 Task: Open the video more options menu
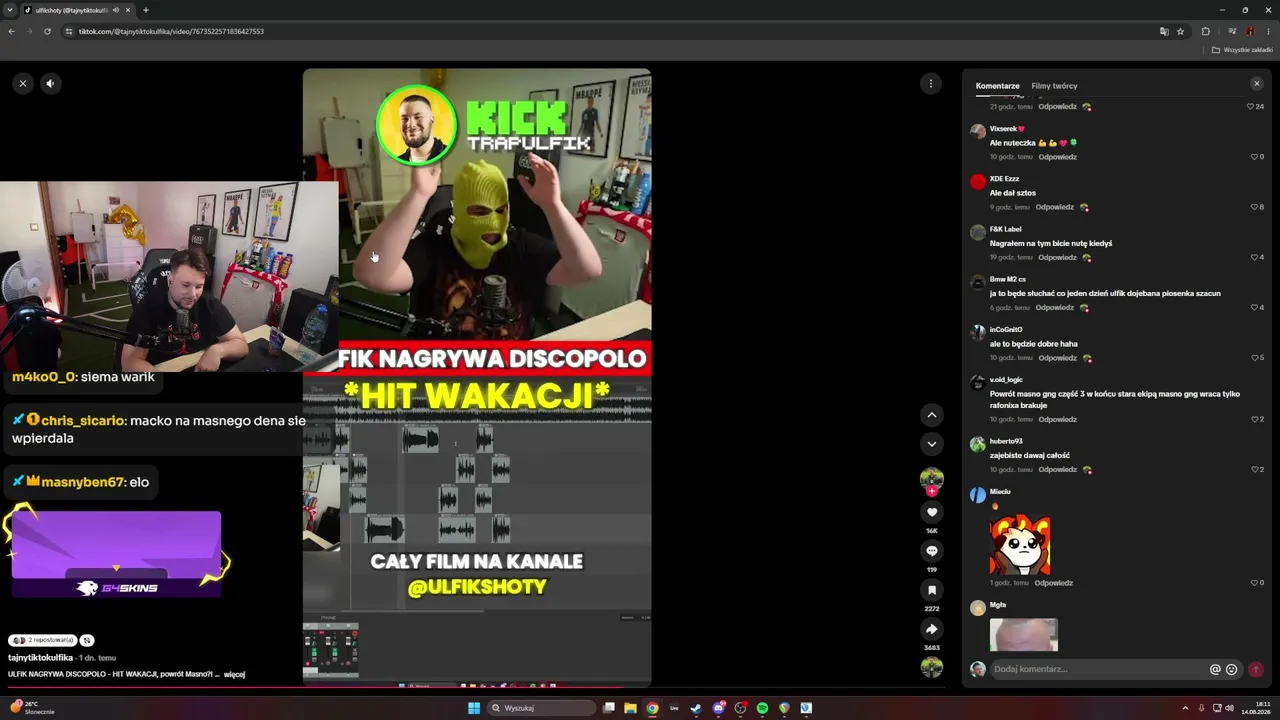(x=931, y=84)
